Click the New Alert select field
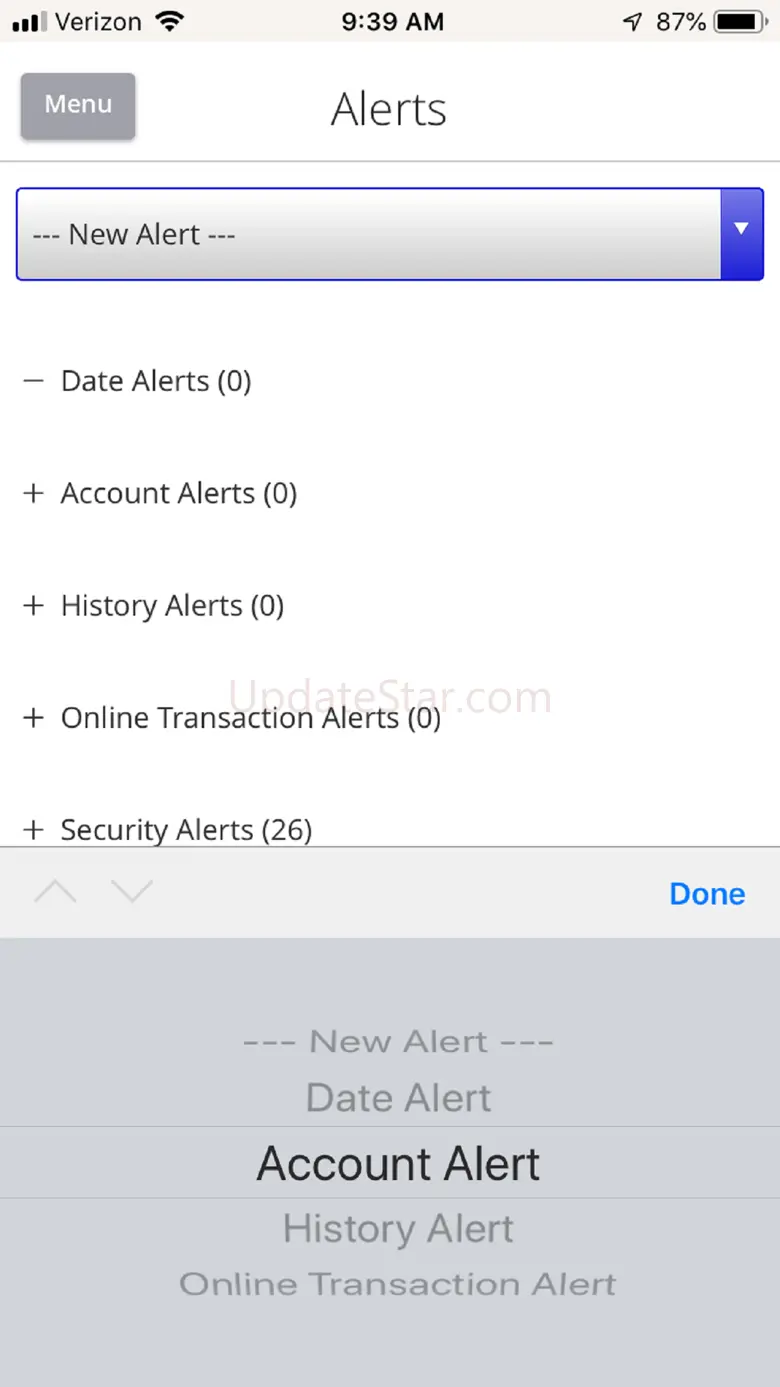 [x=368, y=234]
